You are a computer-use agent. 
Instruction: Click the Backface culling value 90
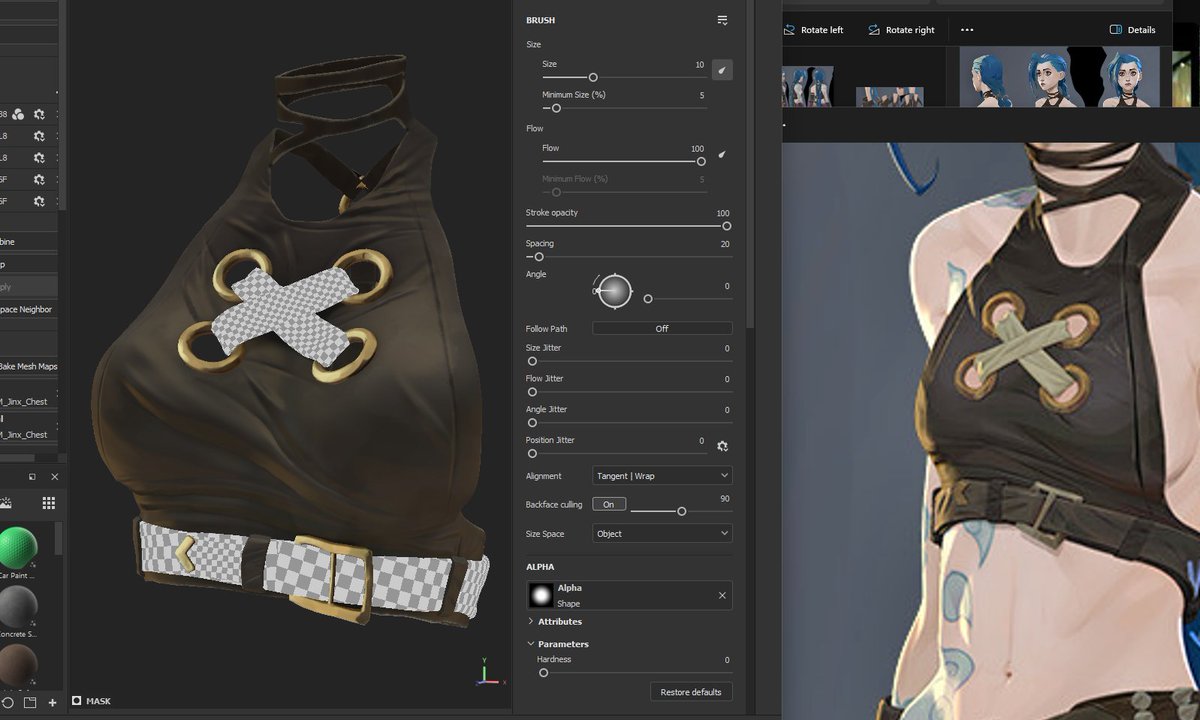(x=725, y=497)
